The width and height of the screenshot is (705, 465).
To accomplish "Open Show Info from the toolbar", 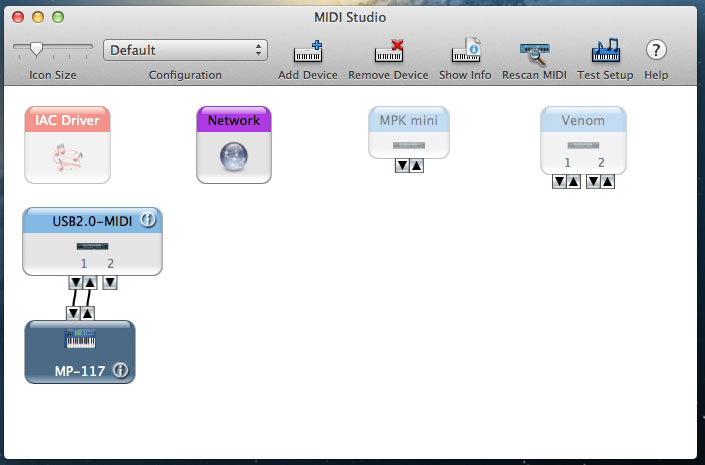I will point(466,50).
